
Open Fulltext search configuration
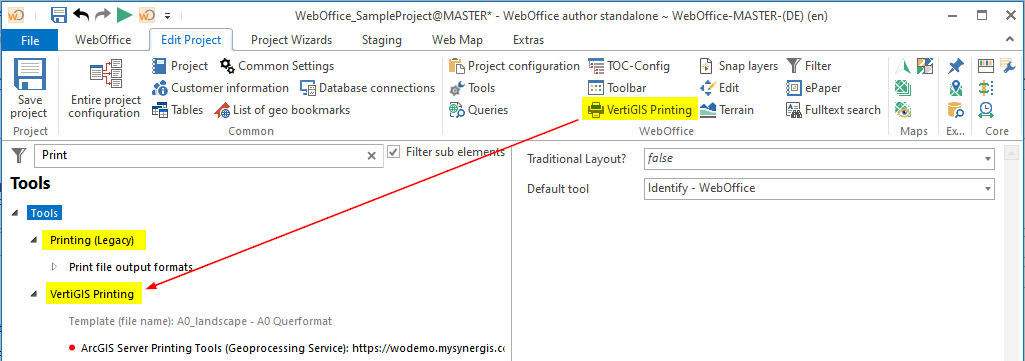click(x=833, y=110)
